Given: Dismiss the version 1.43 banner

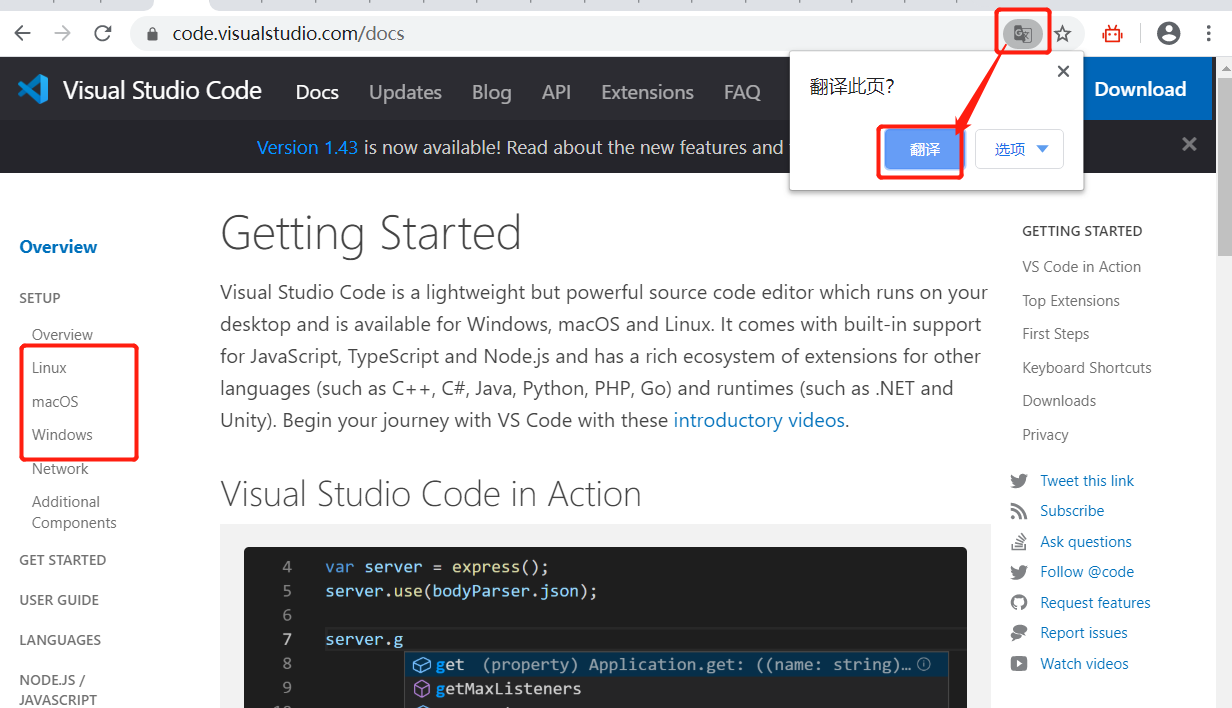Looking at the screenshot, I should coord(1189,144).
